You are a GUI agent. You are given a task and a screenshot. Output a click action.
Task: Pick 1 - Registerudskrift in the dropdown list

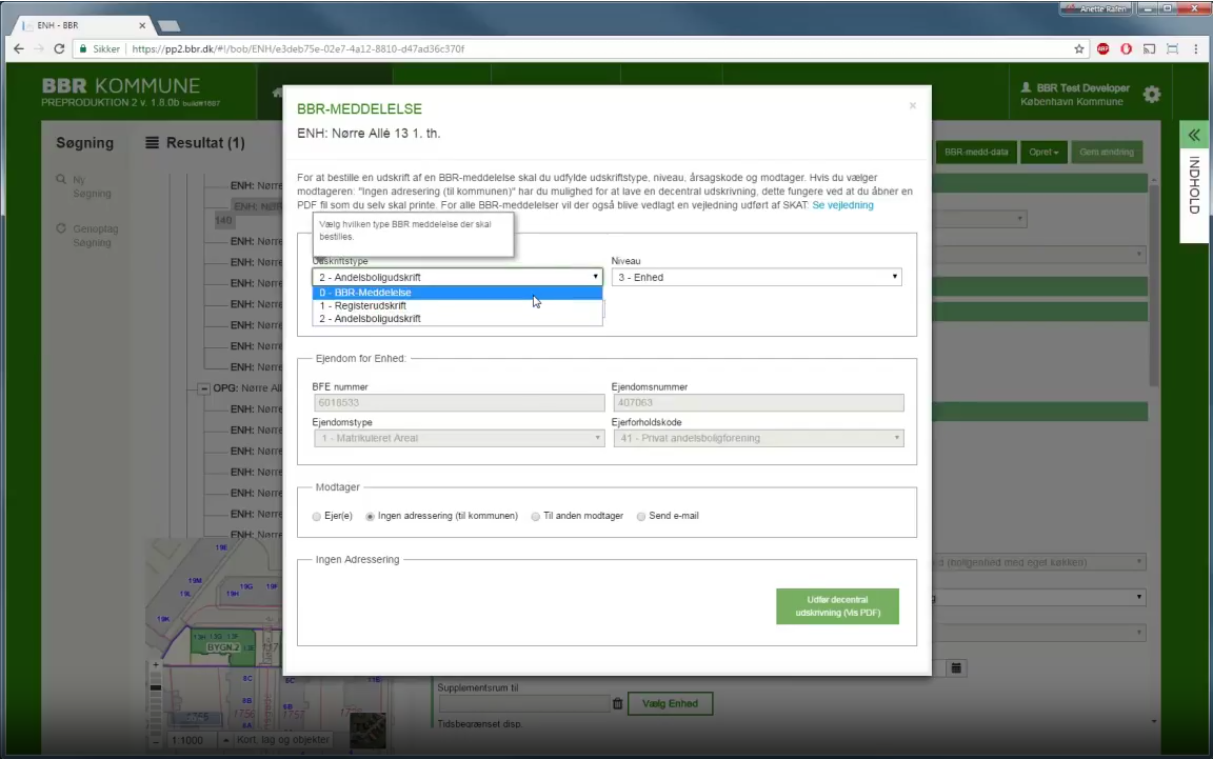(x=457, y=306)
